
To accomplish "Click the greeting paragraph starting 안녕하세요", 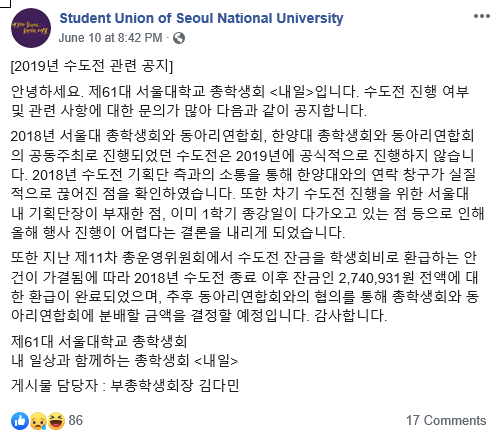I will (x=240, y=101).
